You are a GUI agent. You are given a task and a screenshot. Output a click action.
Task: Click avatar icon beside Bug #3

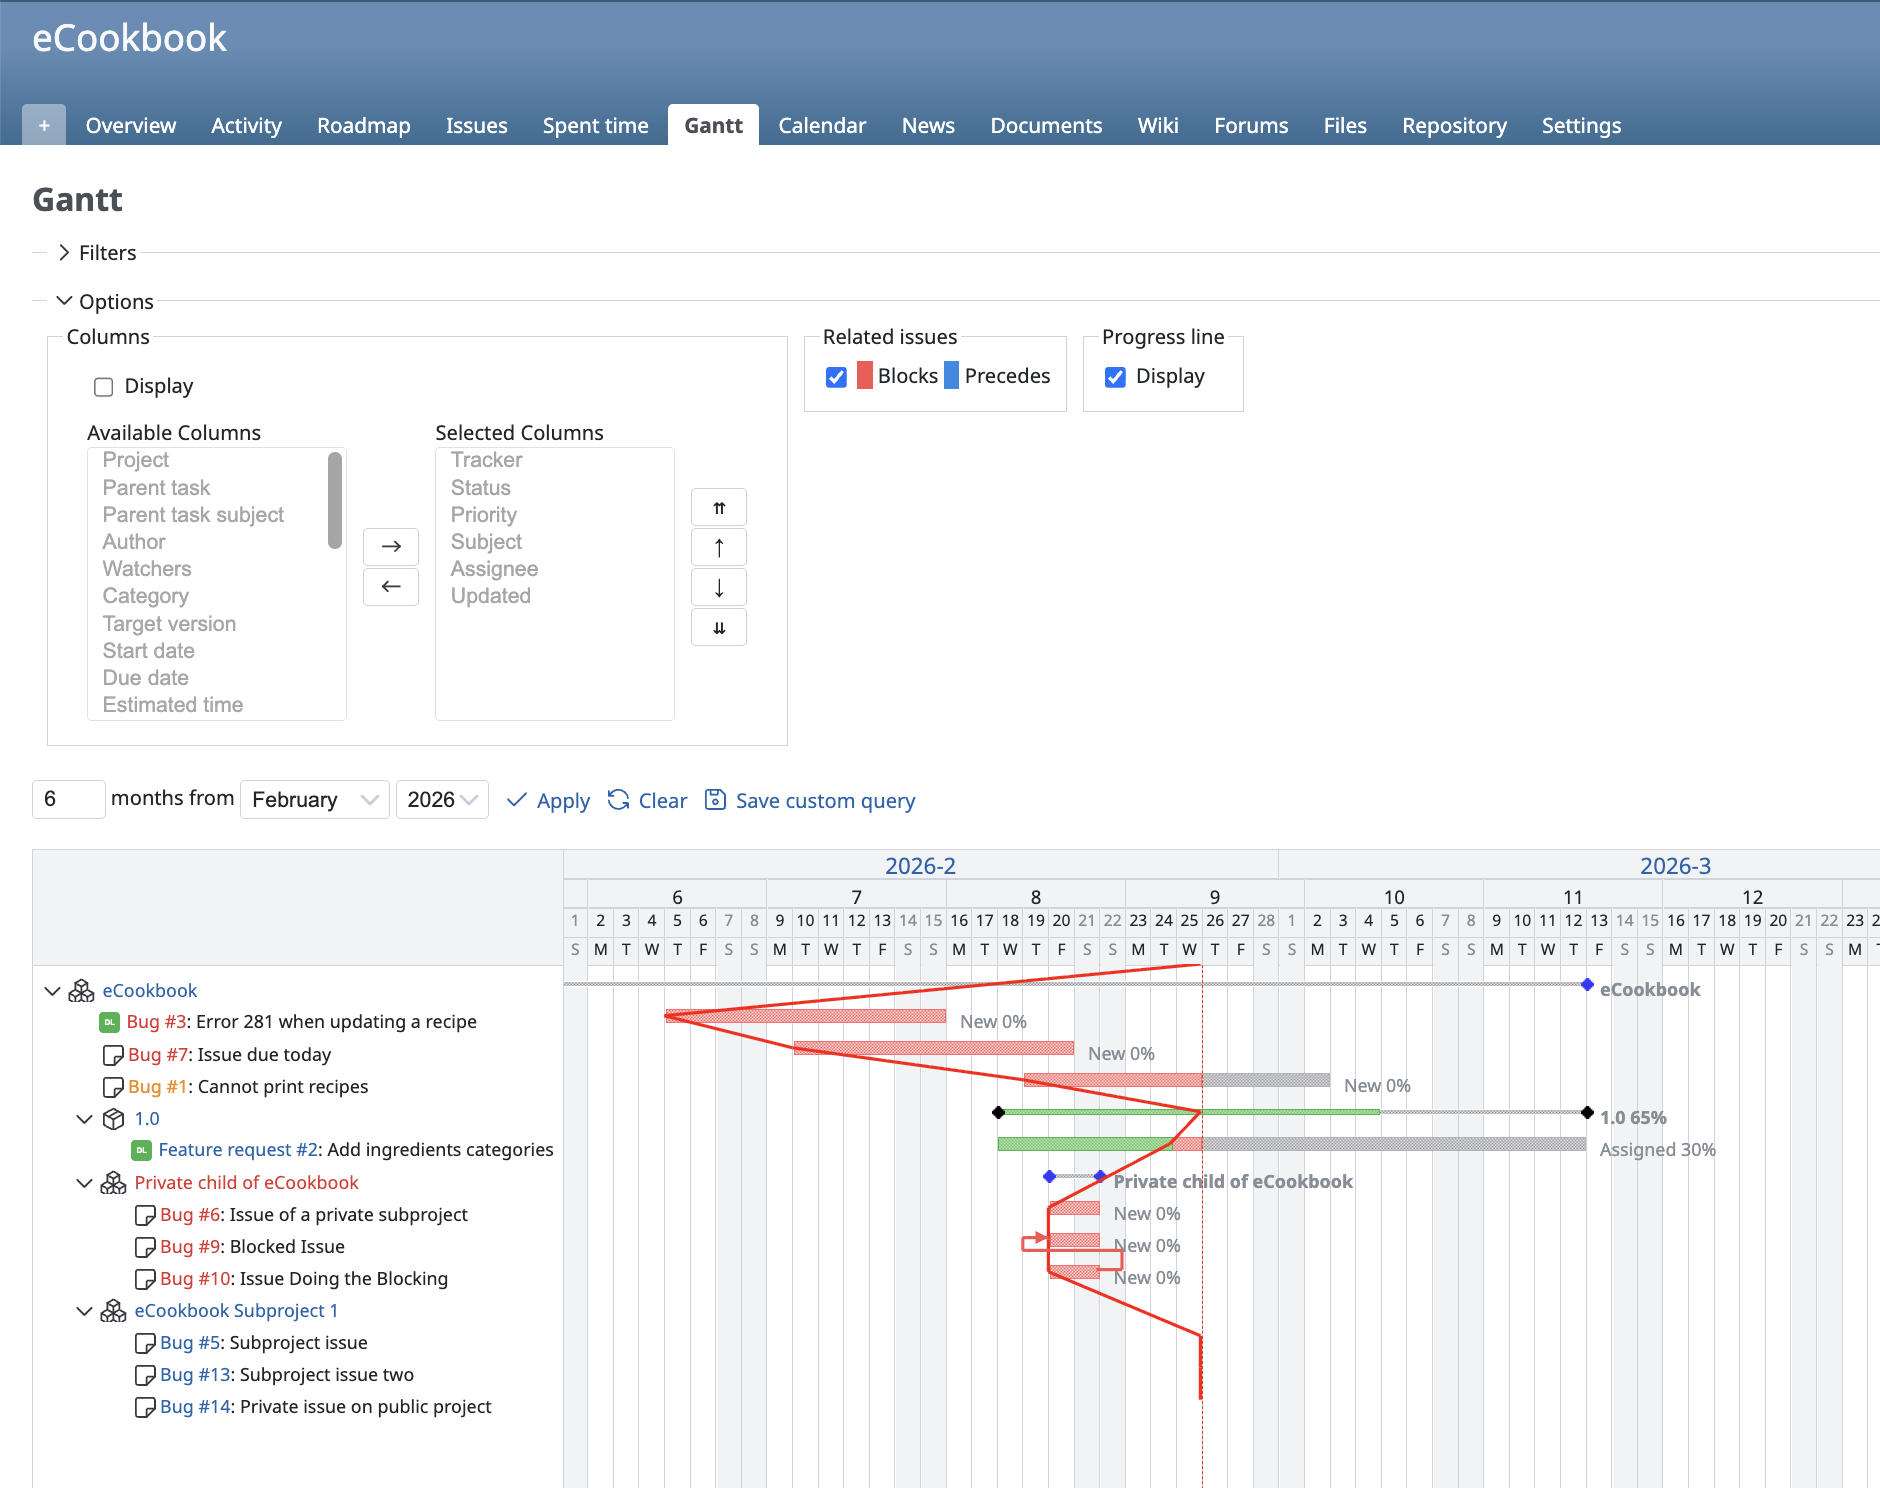pyautogui.click(x=110, y=1022)
